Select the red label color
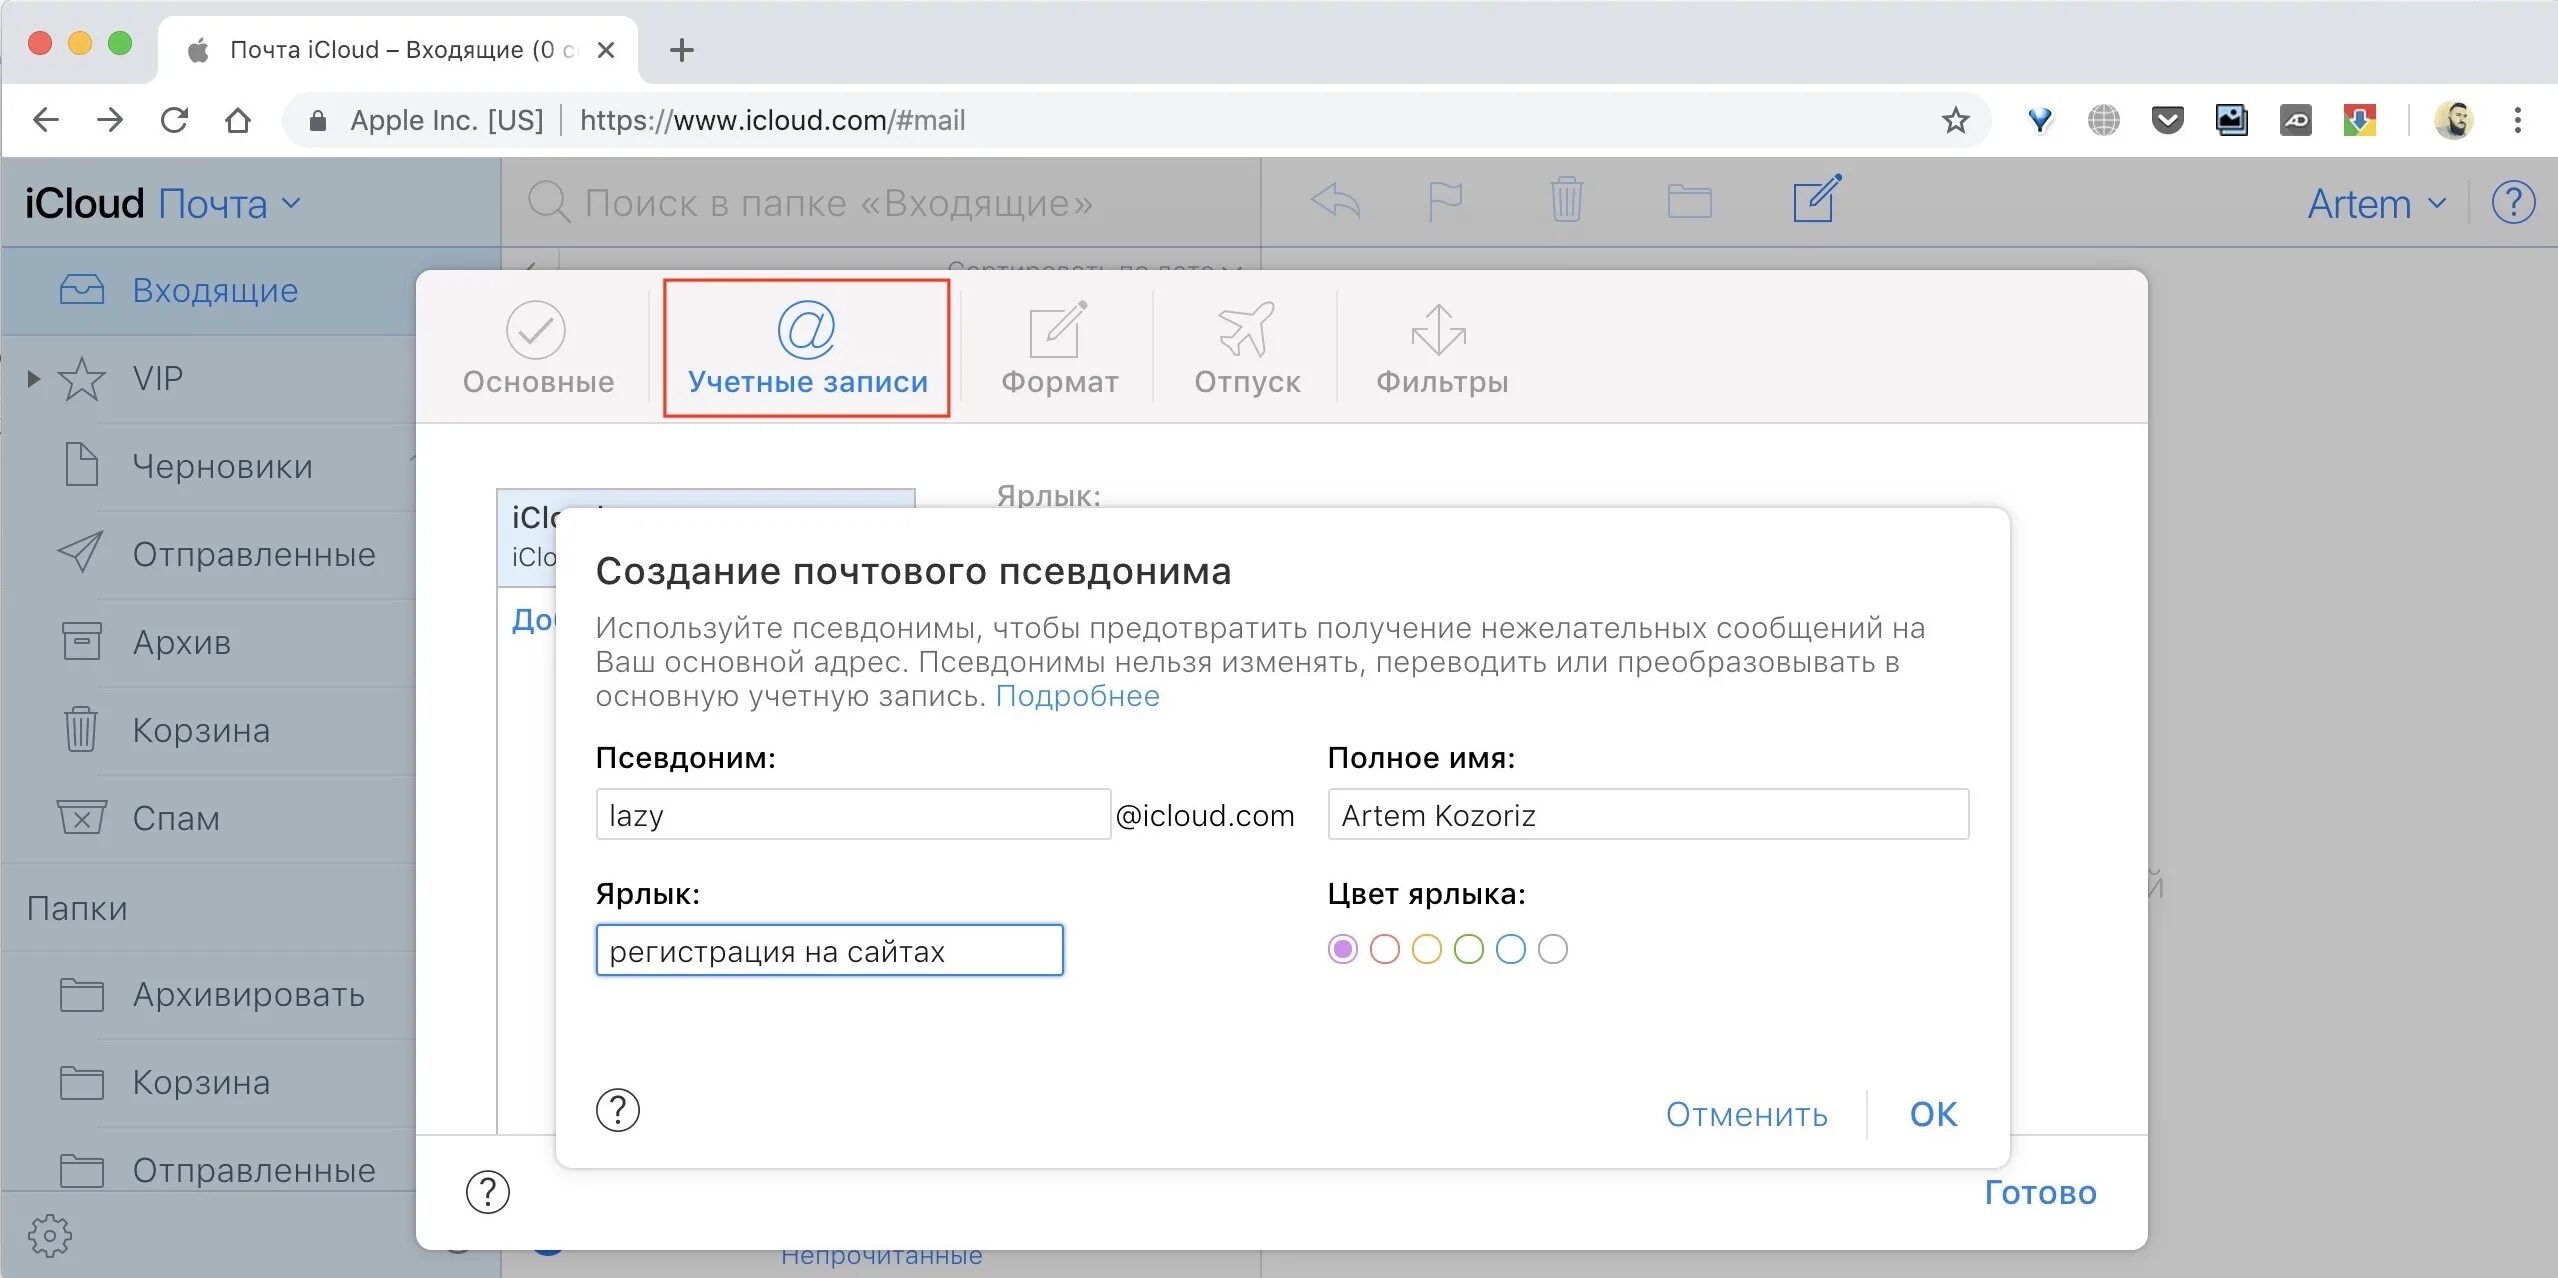2558x1278 pixels. (x=1384, y=949)
